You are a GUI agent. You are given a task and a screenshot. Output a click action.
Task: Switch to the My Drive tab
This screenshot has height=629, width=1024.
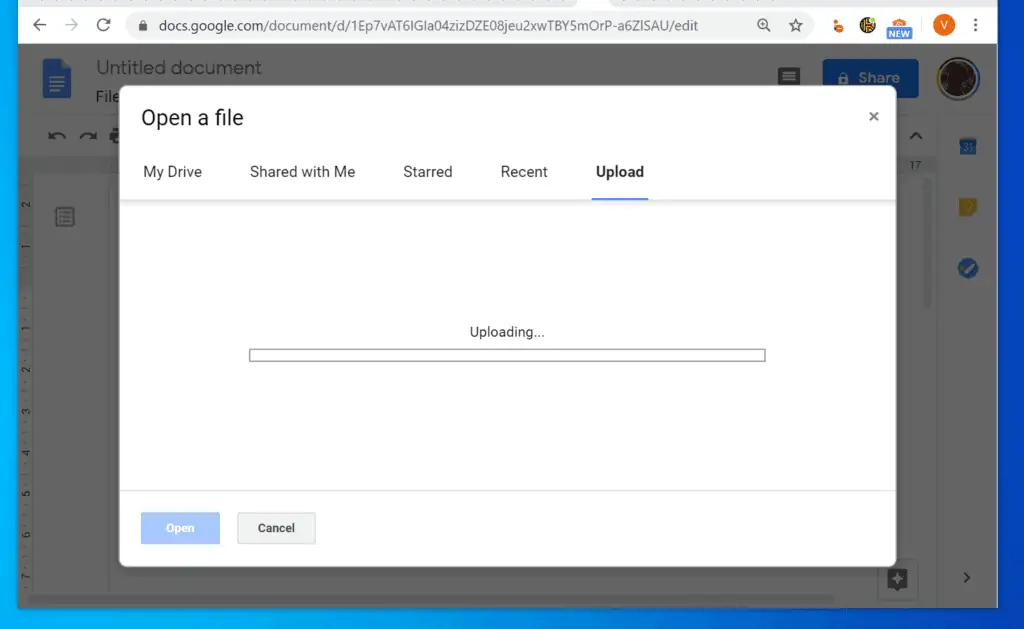172,171
